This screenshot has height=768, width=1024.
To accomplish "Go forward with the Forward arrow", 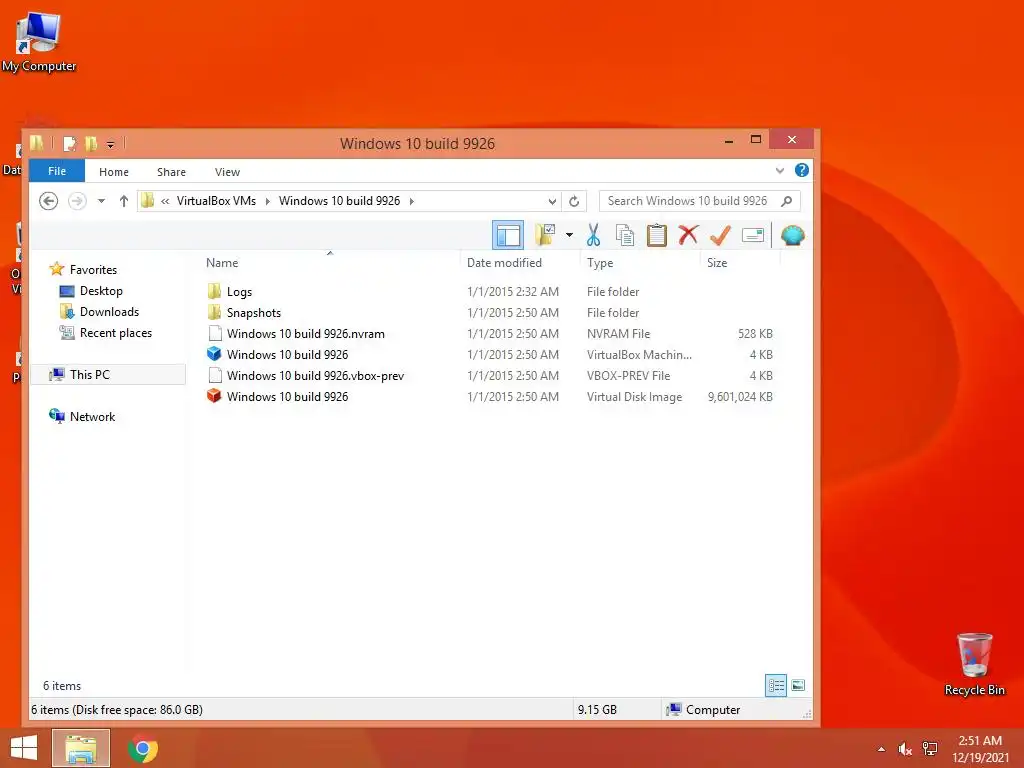I will tap(77, 201).
